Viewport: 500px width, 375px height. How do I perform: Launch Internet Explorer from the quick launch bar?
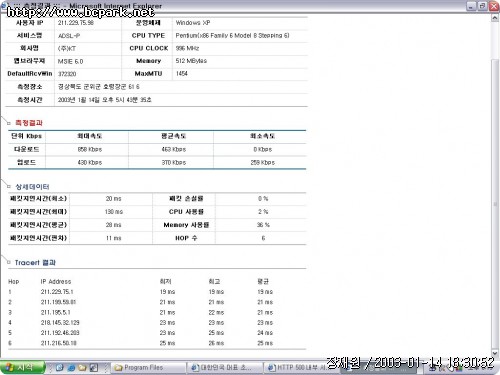click(71, 368)
